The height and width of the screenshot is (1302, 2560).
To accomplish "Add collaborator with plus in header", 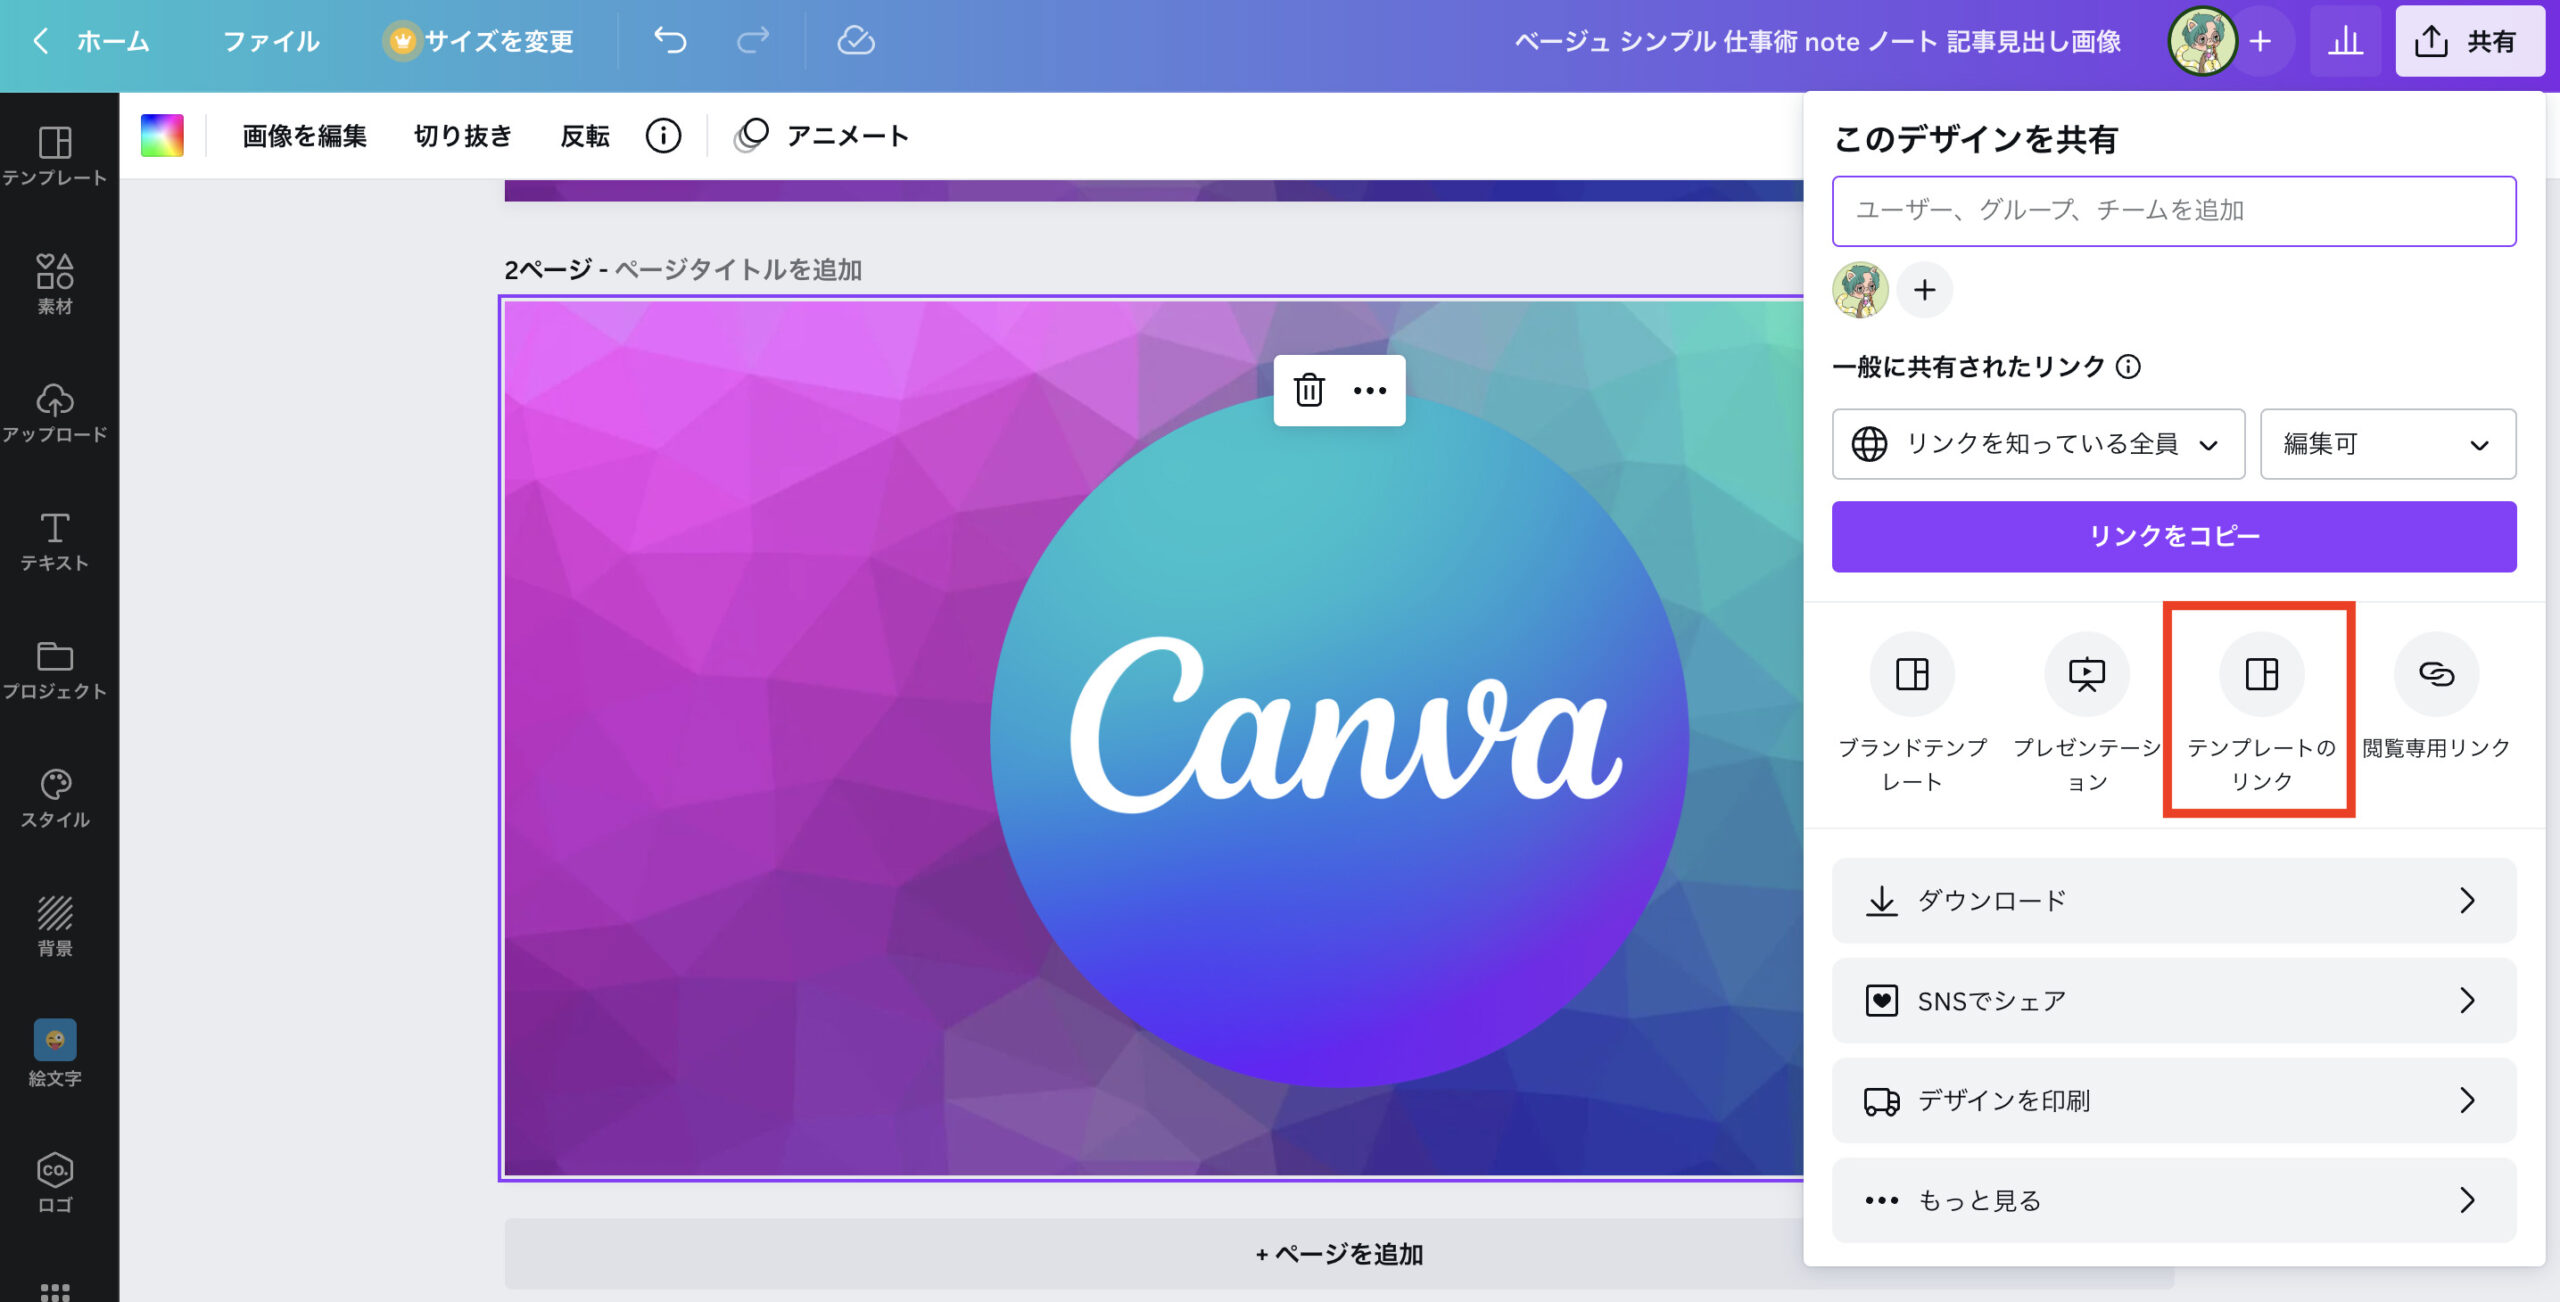I will 2260,41.
